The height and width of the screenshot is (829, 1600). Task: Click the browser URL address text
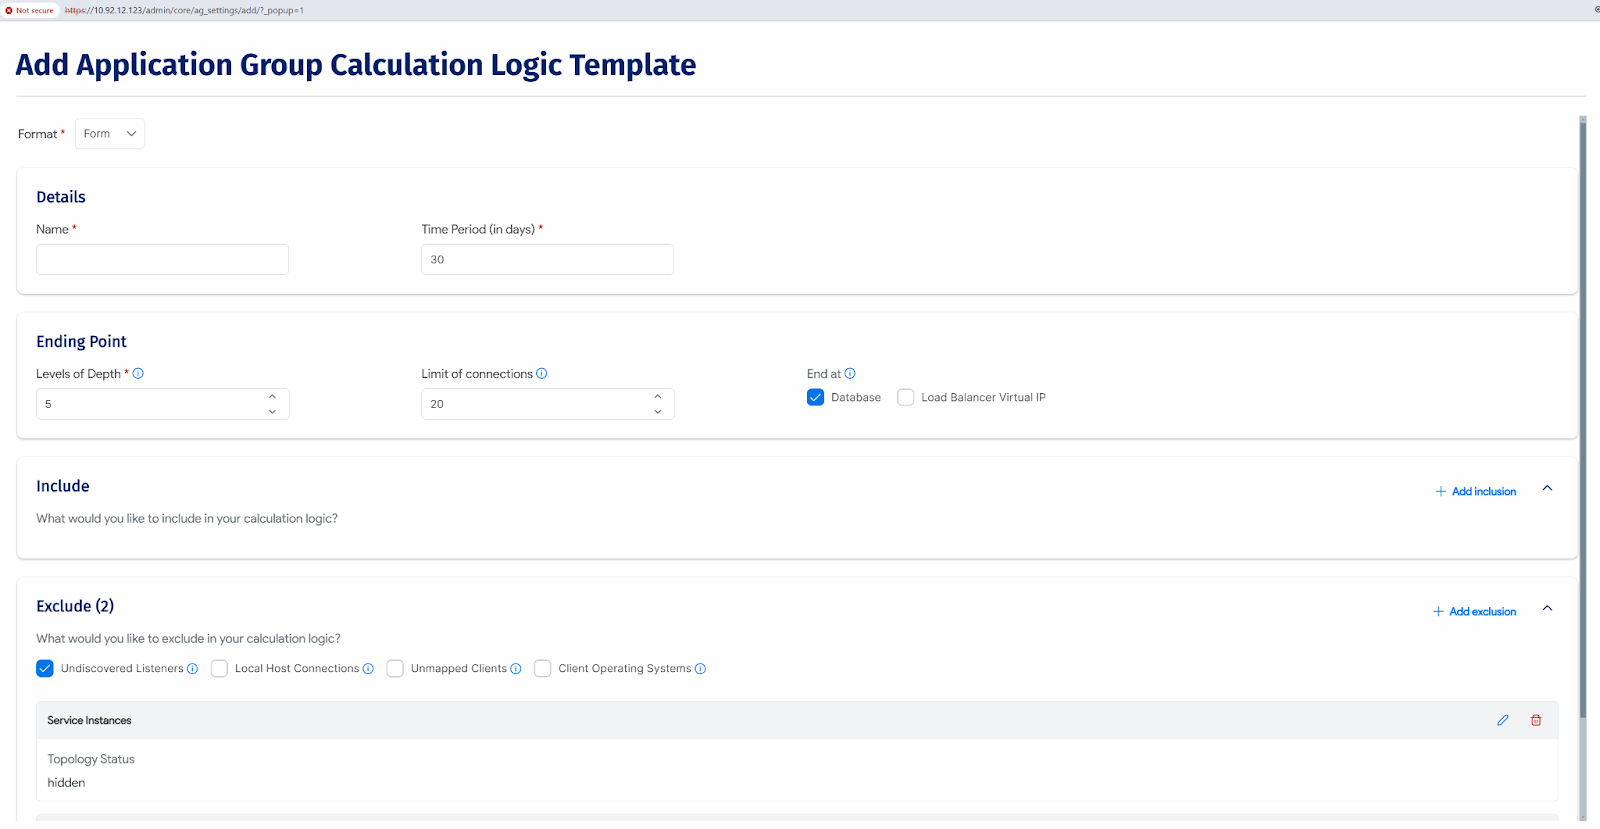click(x=184, y=10)
